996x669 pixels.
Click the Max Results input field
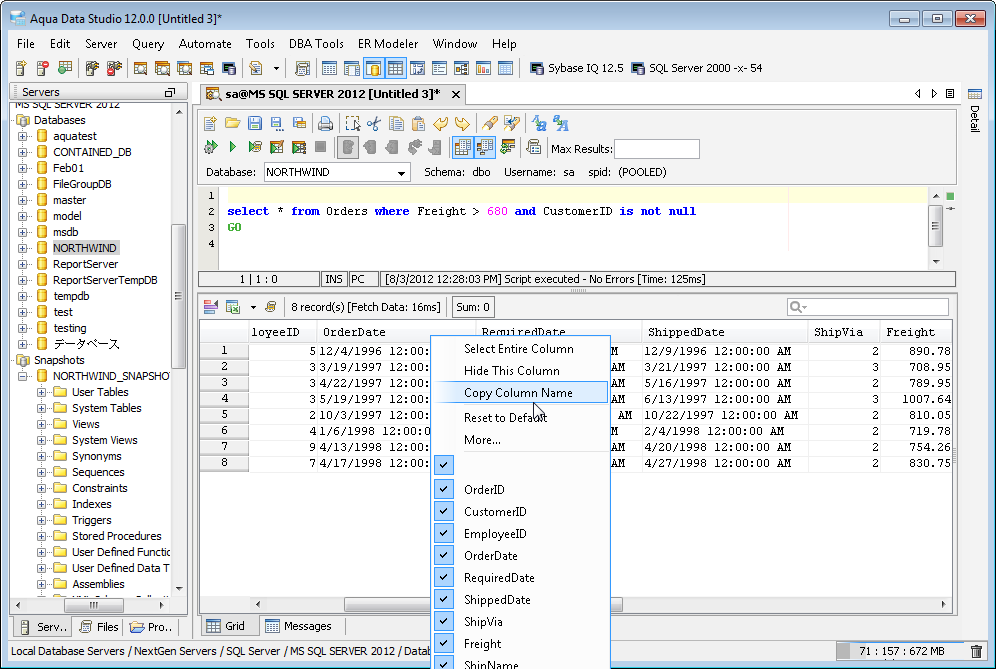click(x=657, y=149)
